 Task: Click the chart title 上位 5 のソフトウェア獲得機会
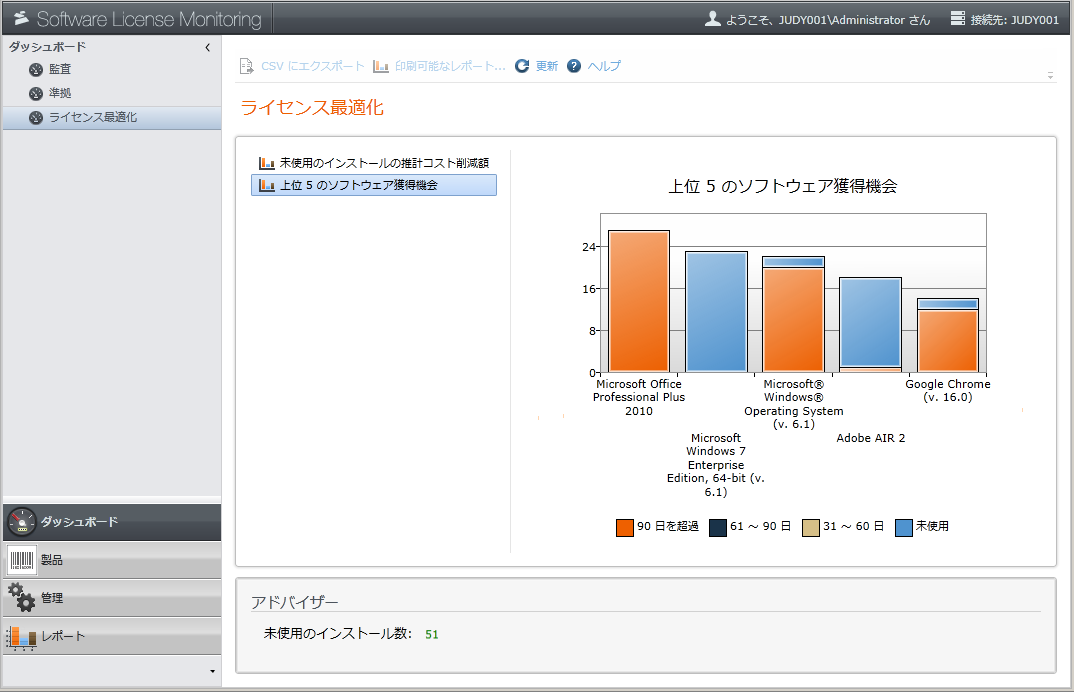[783, 186]
